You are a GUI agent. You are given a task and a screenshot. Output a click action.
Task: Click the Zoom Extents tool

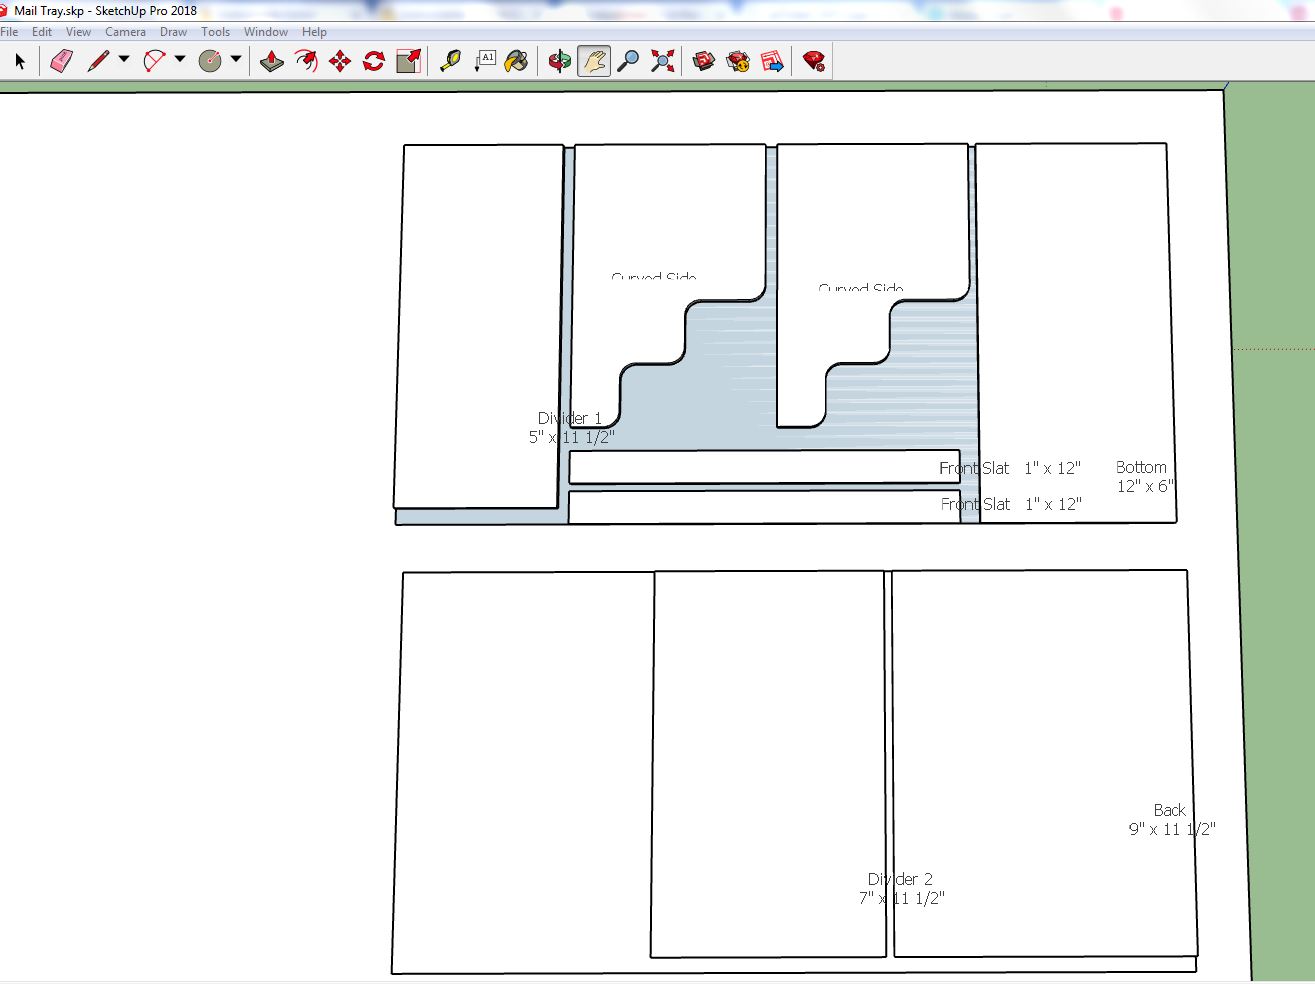(662, 61)
